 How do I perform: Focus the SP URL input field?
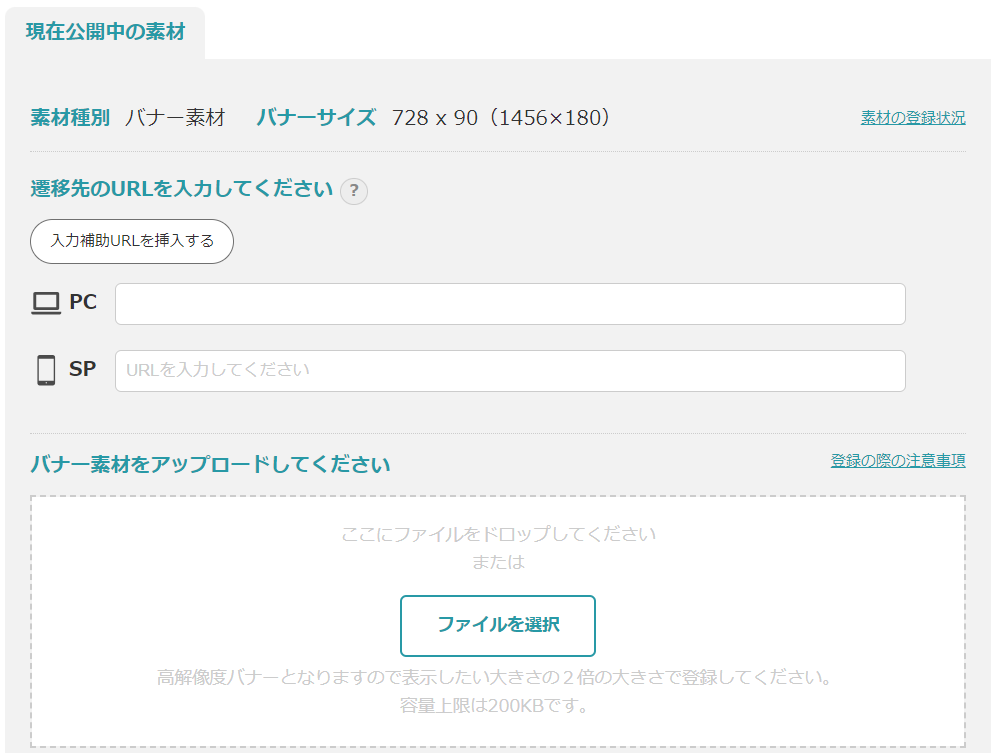point(510,370)
